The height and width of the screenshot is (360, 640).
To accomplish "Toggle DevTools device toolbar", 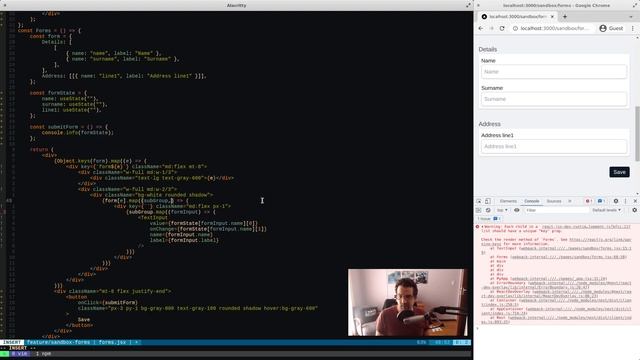I will click(488, 201).
